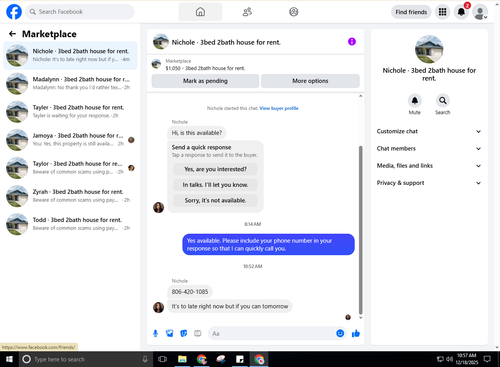Click the Find friends button

click(411, 12)
